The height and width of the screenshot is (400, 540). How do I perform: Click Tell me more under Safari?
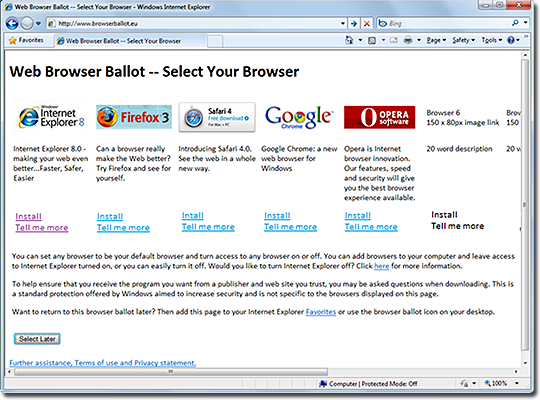tap(208, 227)
